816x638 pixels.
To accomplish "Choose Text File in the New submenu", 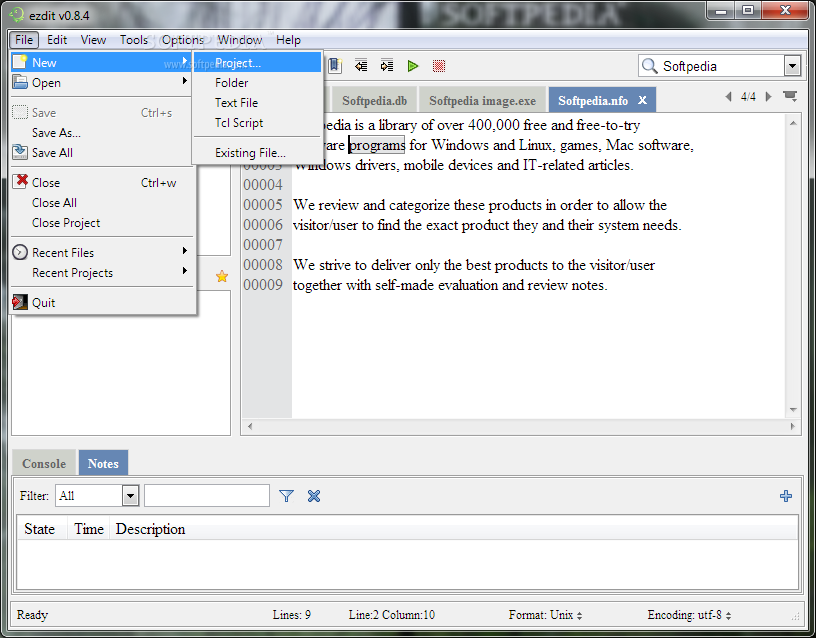I will coord(257,103).
